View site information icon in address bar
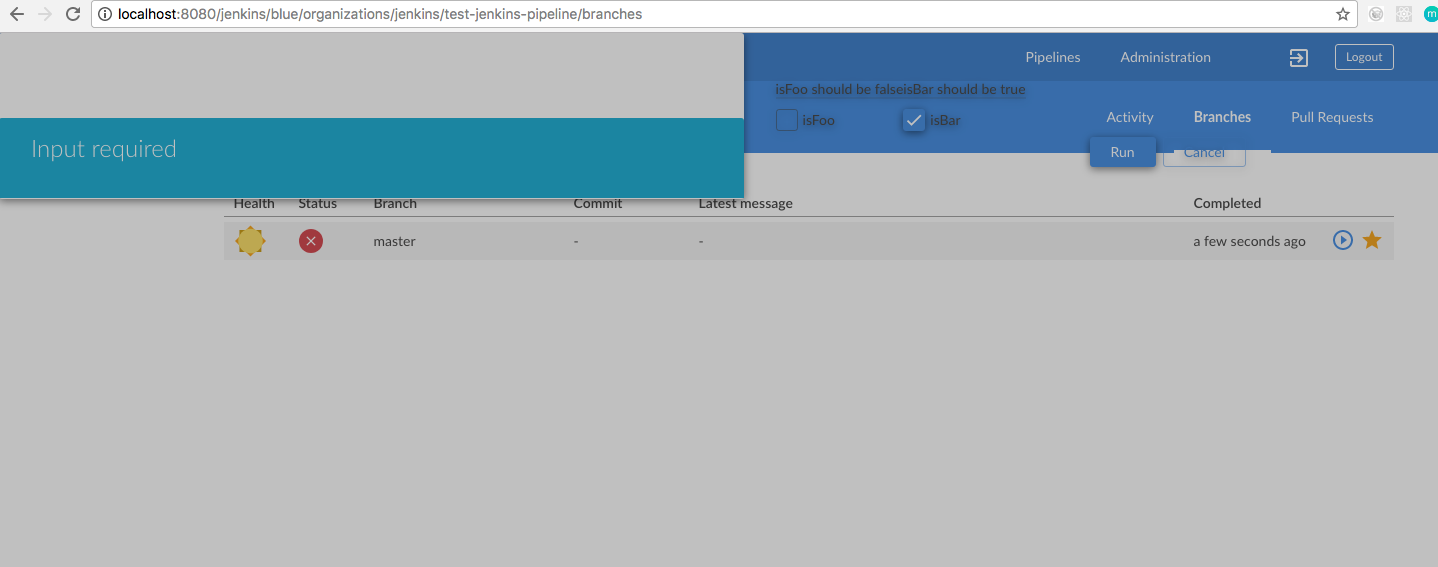The image size is (1438, 567). click(105, 14)
